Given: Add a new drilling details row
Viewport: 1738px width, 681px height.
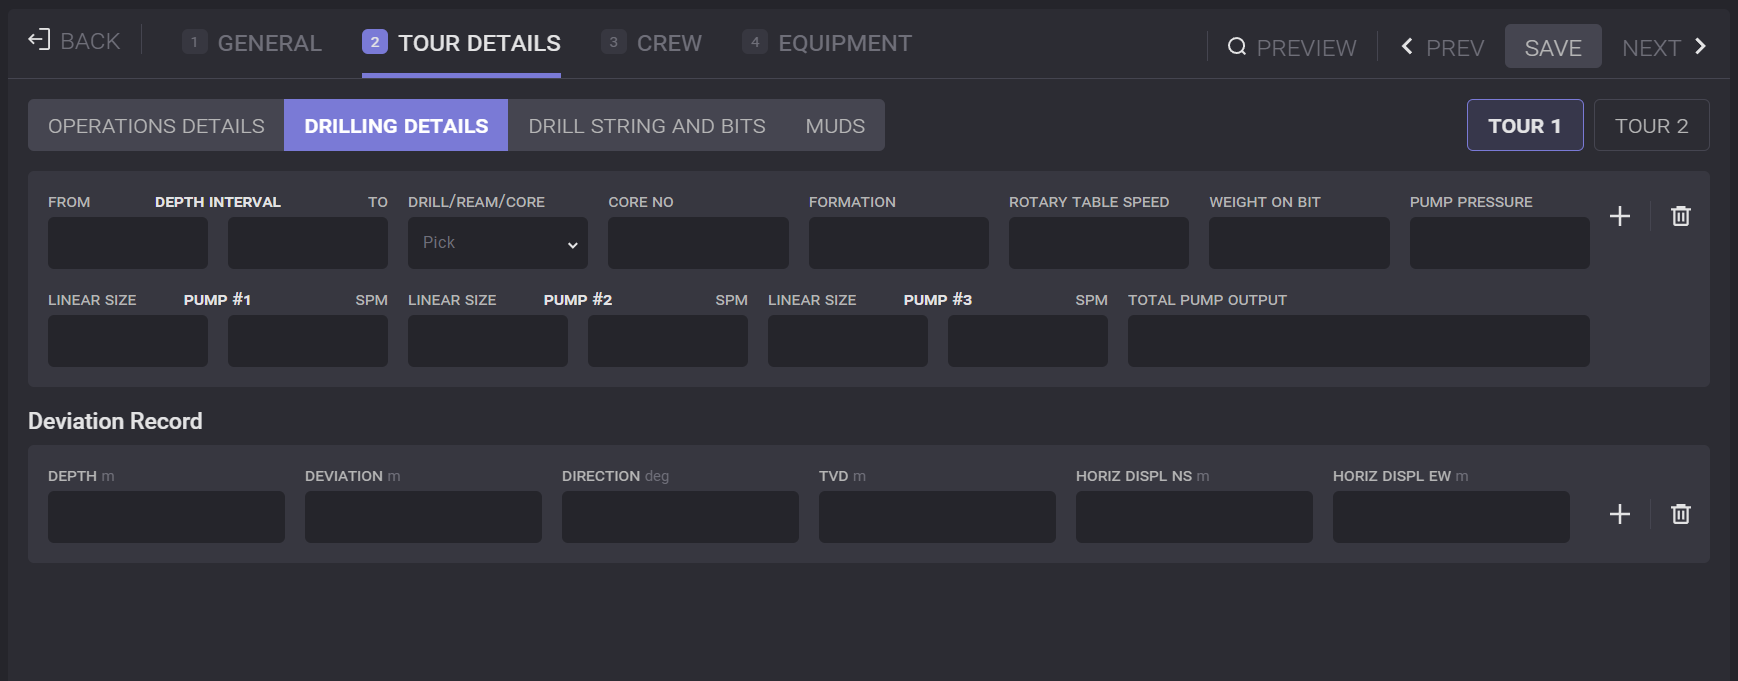Looking at the screenshot, I should click(1620, 216).
